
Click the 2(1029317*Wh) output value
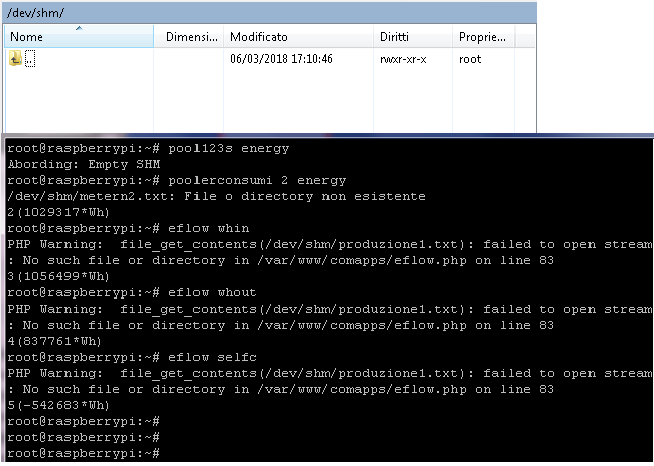tap(58, 212)
